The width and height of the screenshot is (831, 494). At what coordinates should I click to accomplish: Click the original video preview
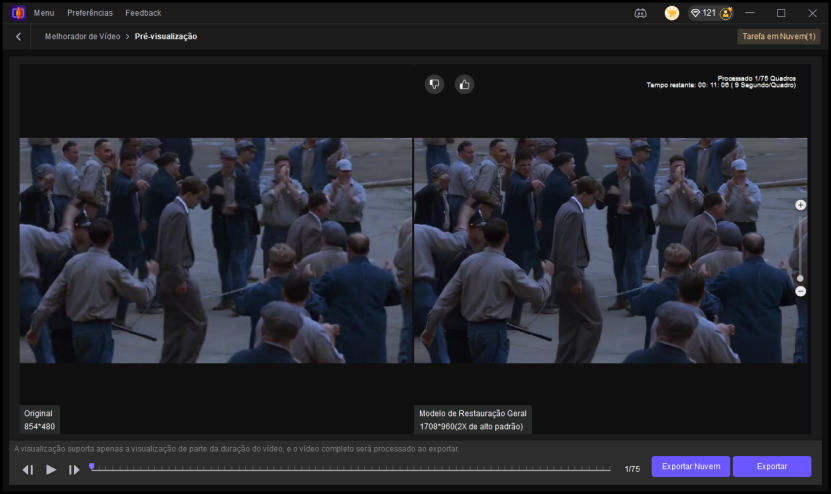point(216,251)
